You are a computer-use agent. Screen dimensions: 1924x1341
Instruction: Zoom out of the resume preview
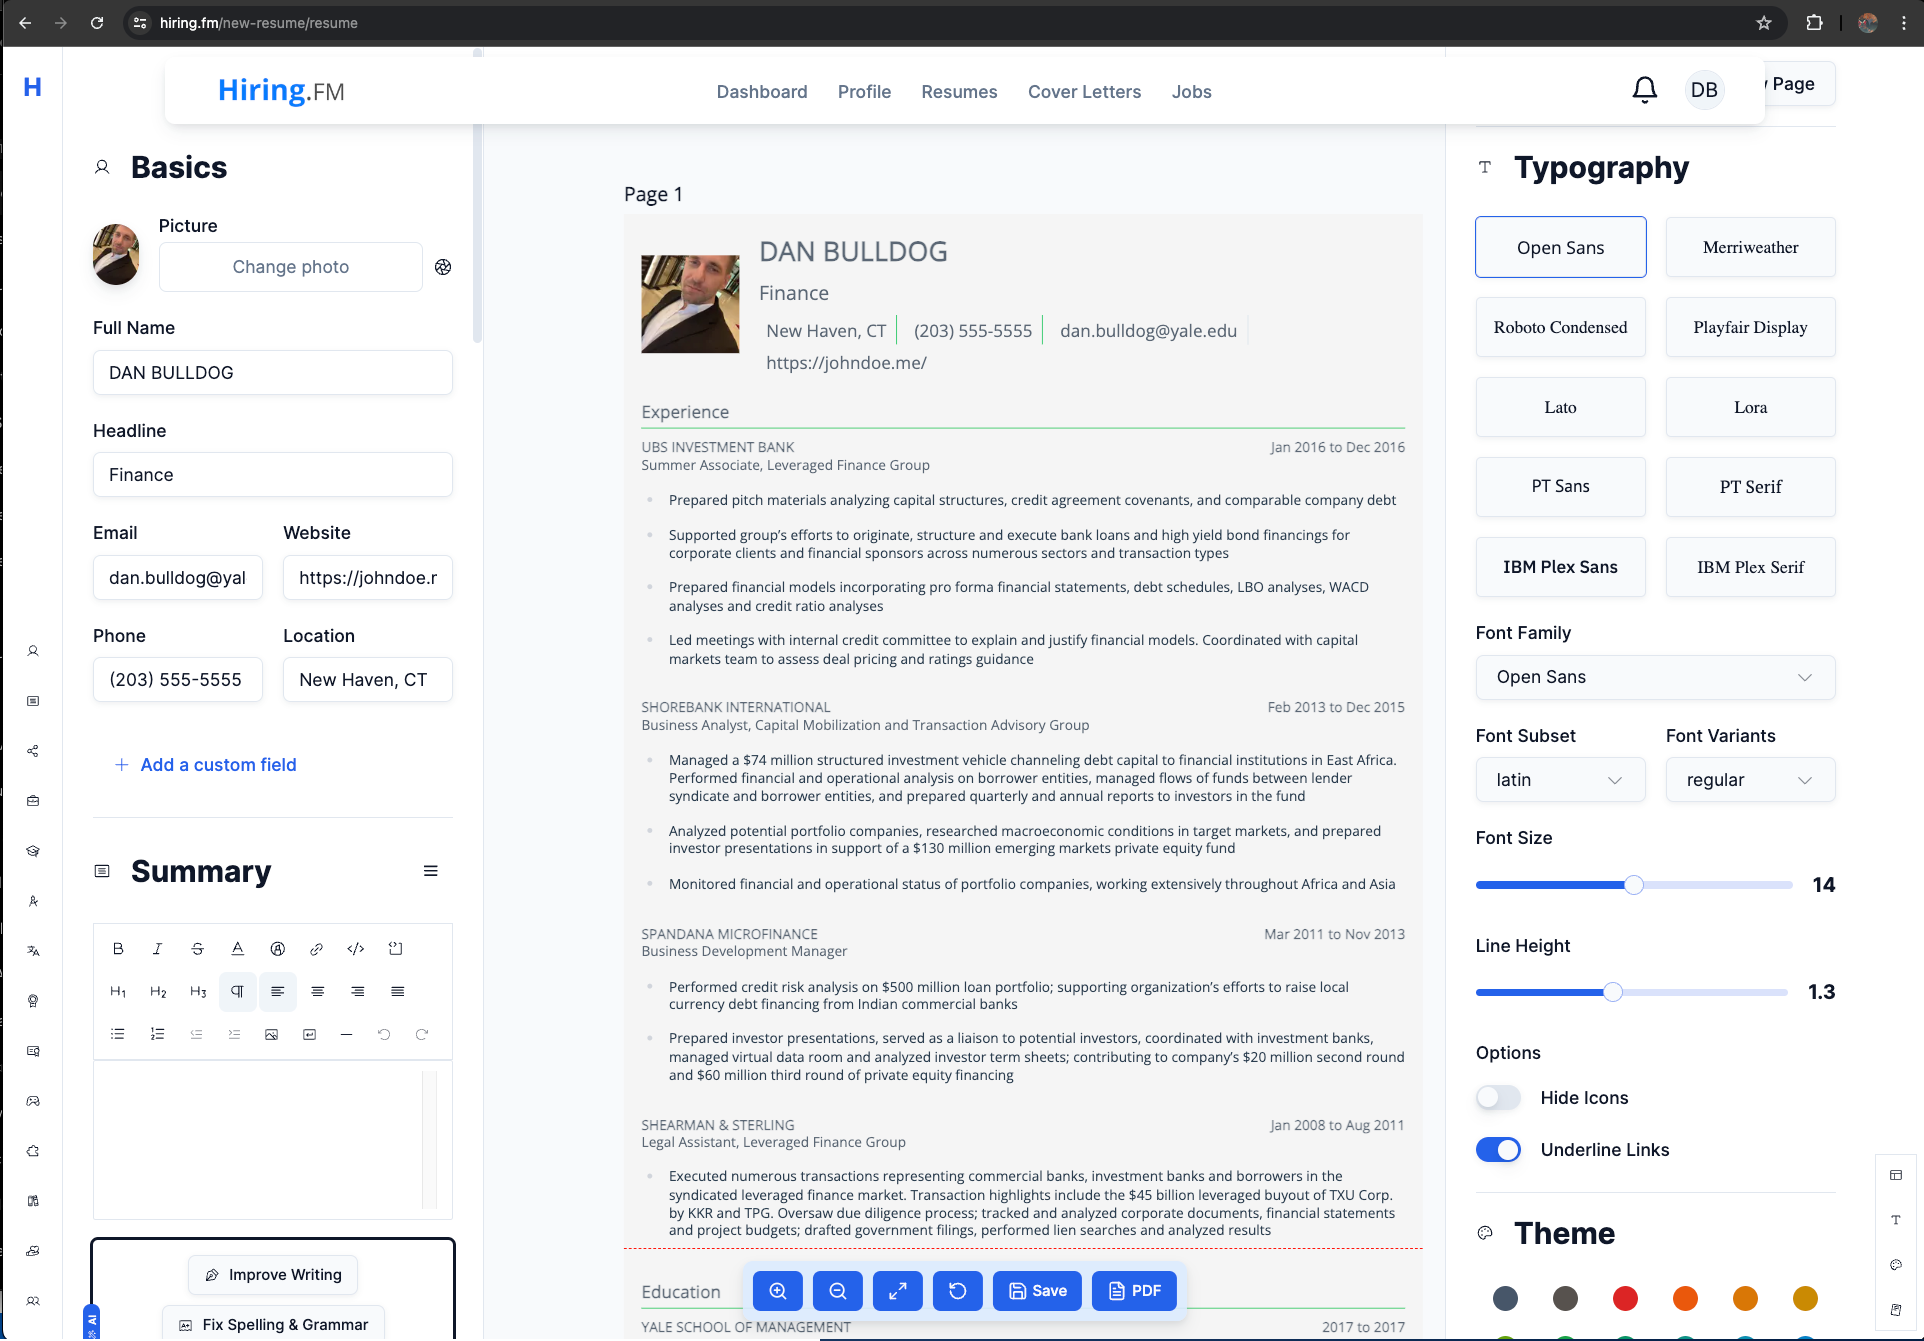838,1291
